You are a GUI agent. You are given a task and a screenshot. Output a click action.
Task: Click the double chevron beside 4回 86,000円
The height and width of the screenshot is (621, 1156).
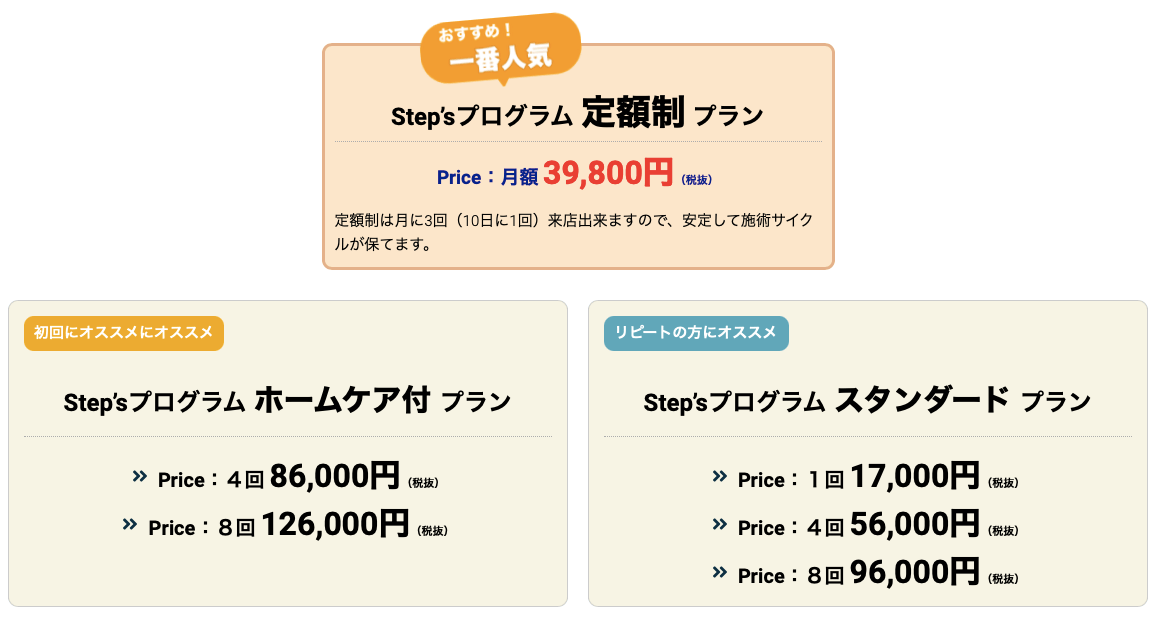pyautogui.click(x=140, y=476)
